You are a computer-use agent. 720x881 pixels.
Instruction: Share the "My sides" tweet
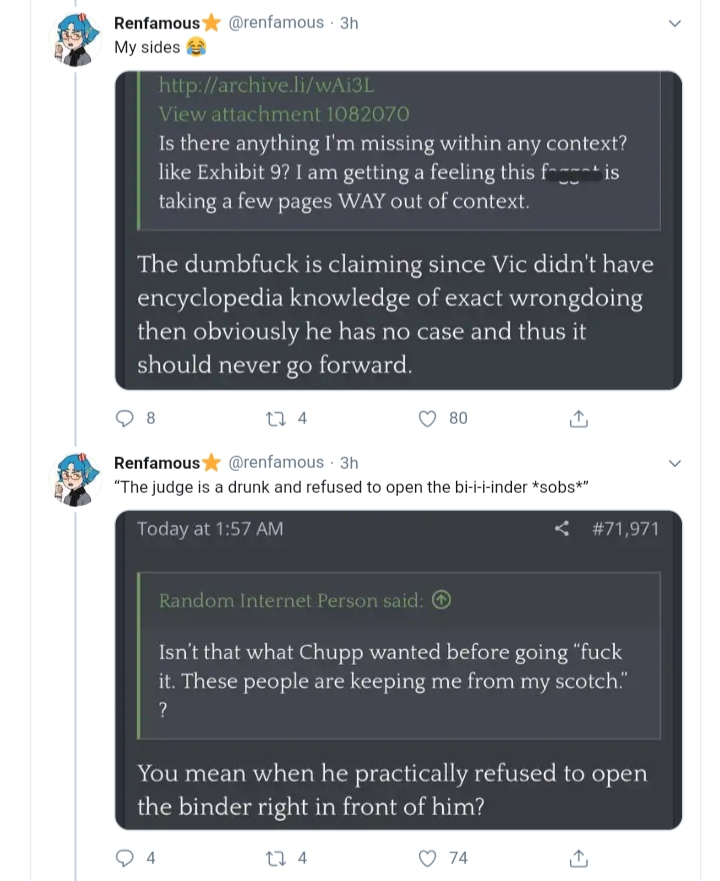tap(578, 419)
